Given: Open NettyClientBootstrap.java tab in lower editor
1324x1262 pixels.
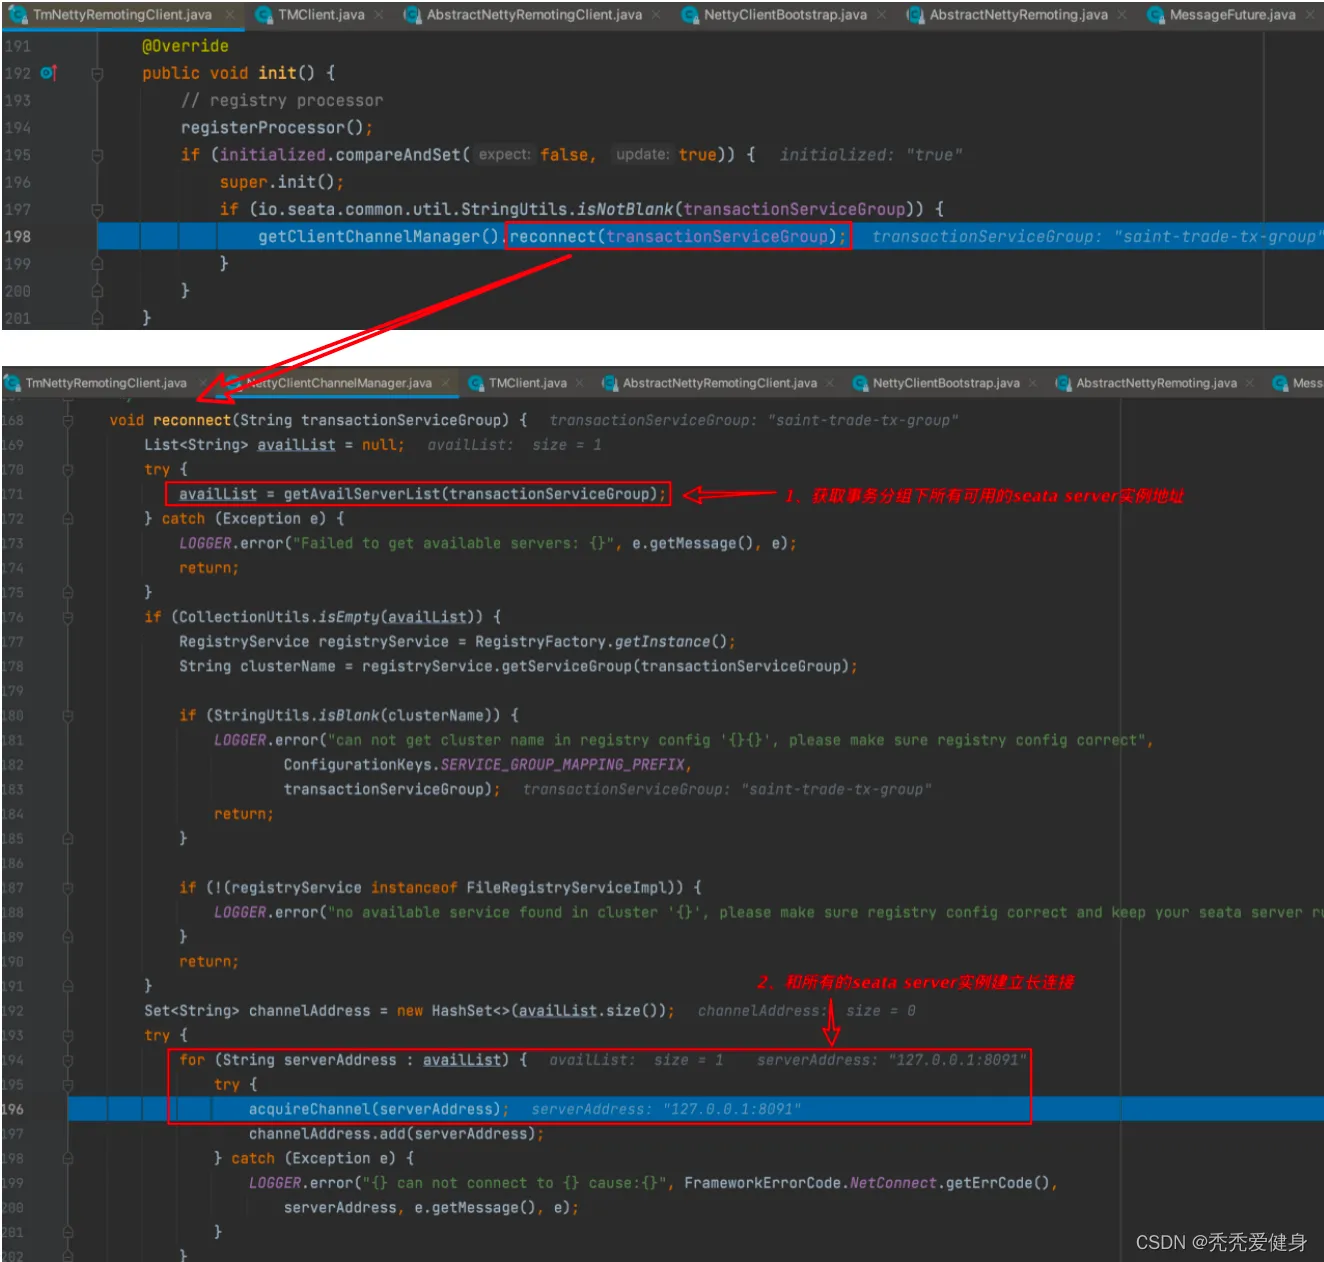Looking at the screenshot, I should point(946,383).
